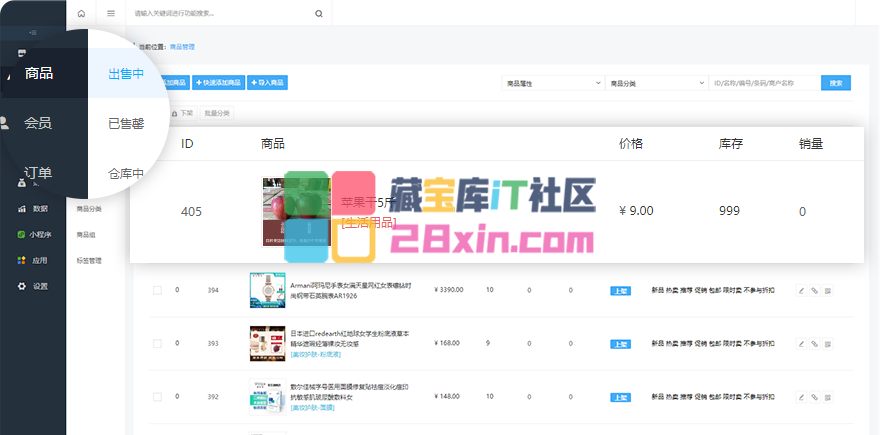Screen dimensions: 880x435
Task: Select 商品分类 in the sub-menu
Action: coord(89,209)
